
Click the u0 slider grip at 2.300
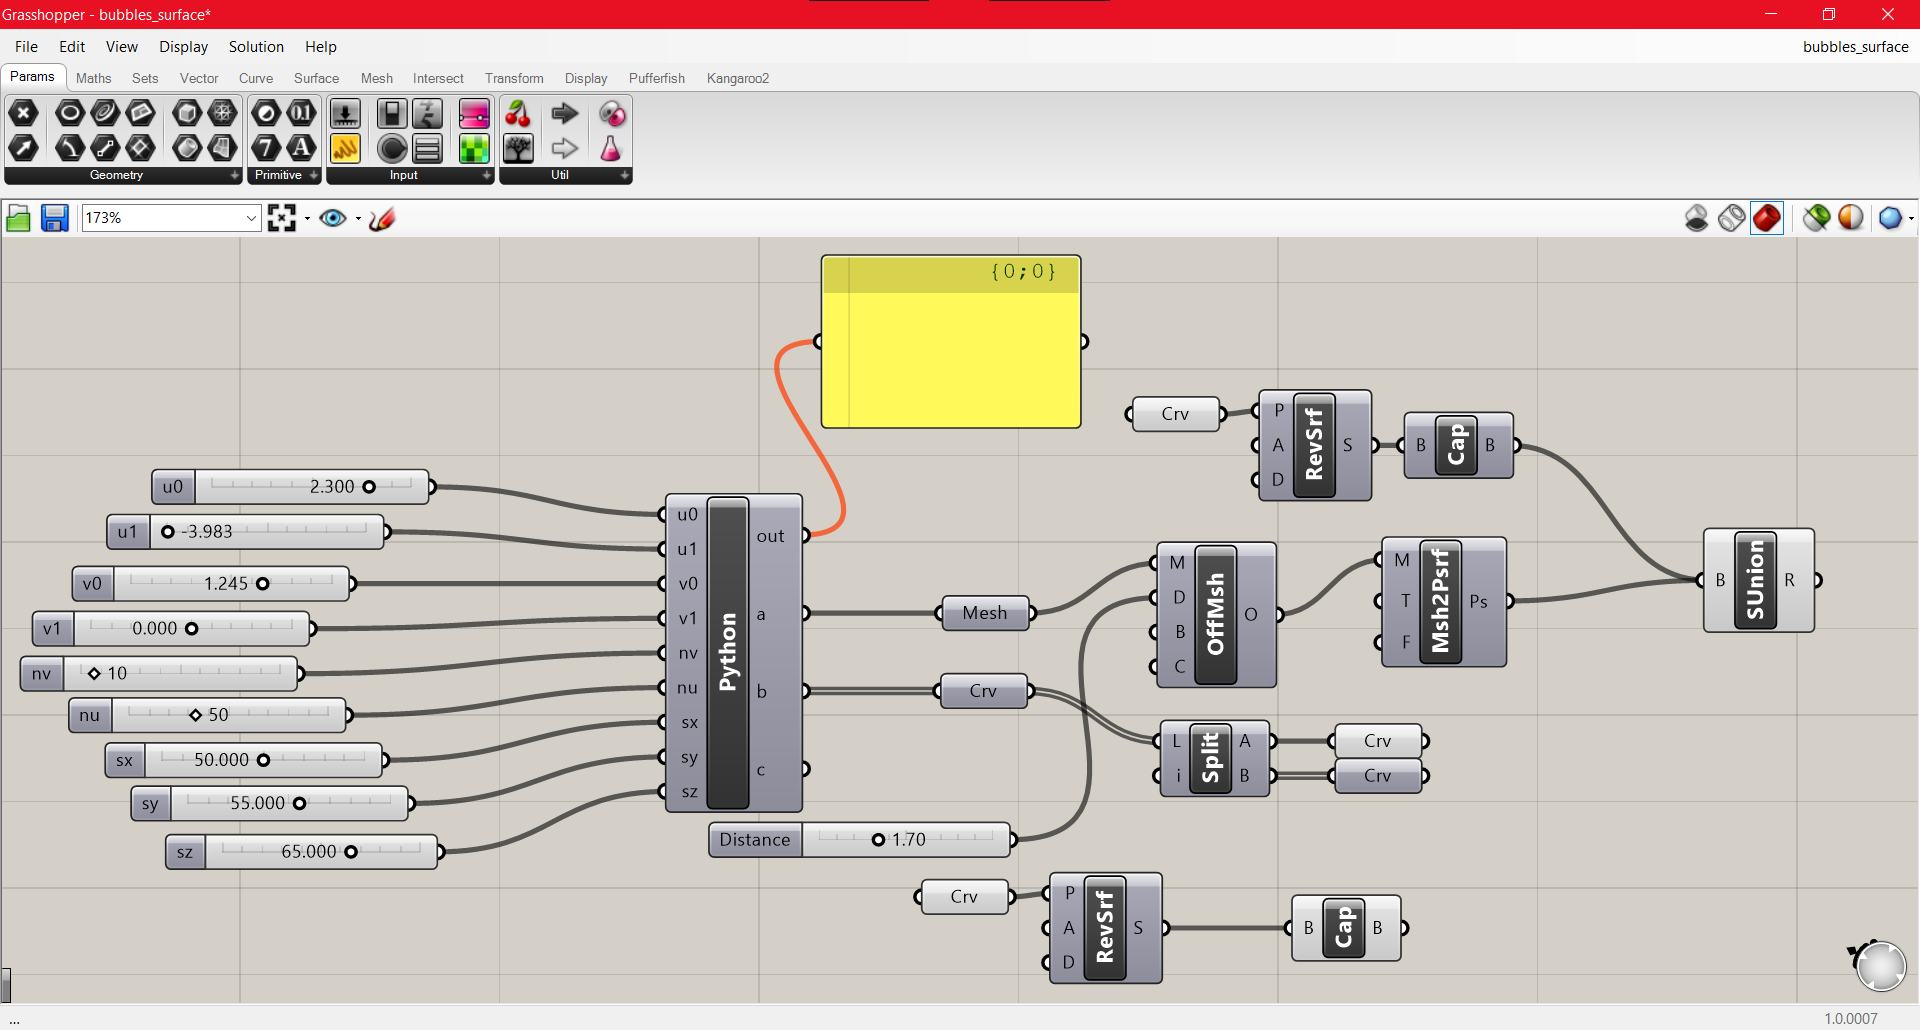pos(369,487)
